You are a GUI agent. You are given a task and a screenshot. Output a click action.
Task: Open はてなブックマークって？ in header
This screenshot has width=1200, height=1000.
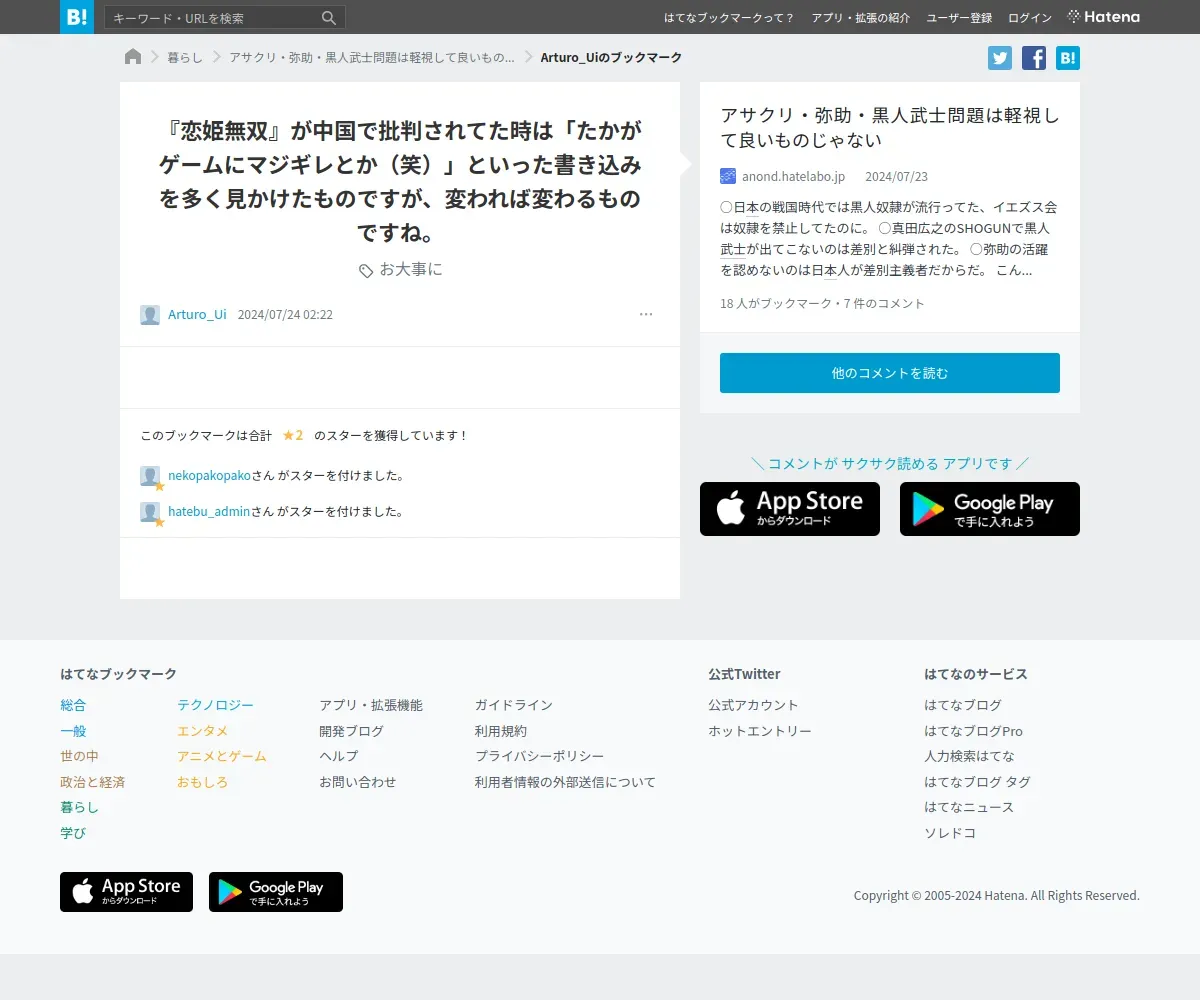[729, 18]
